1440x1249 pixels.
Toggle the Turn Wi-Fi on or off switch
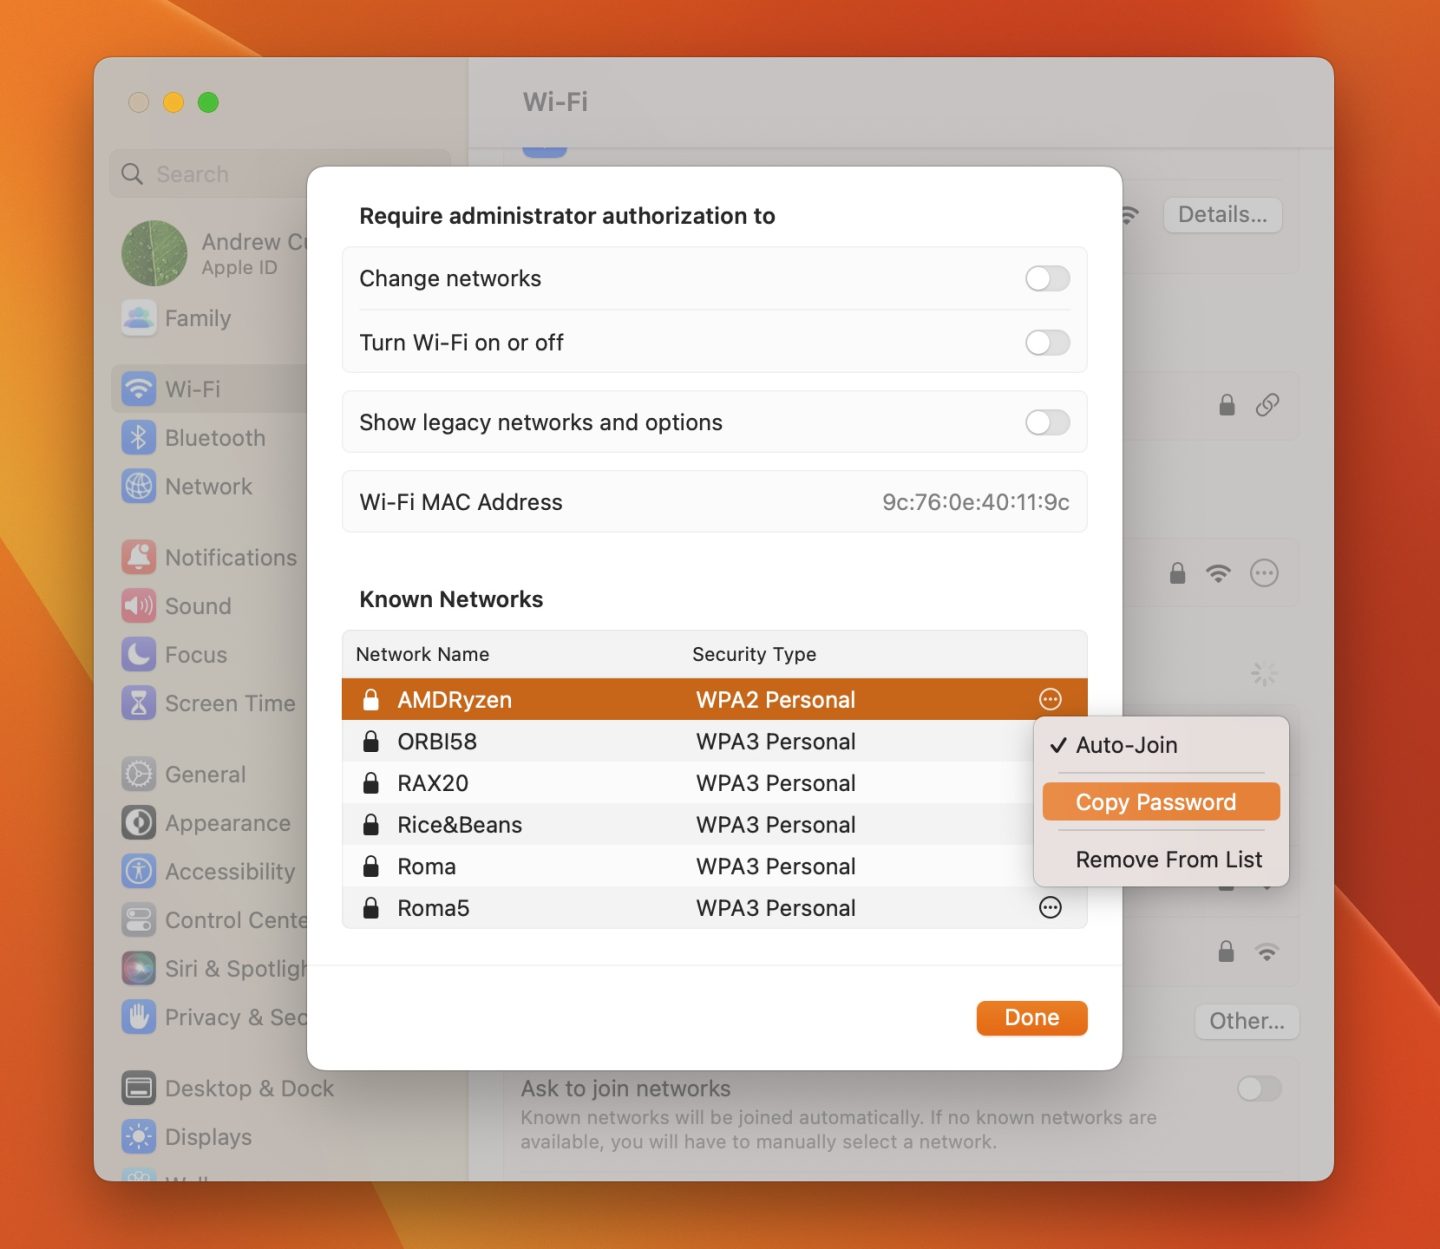click(1047, 343)
